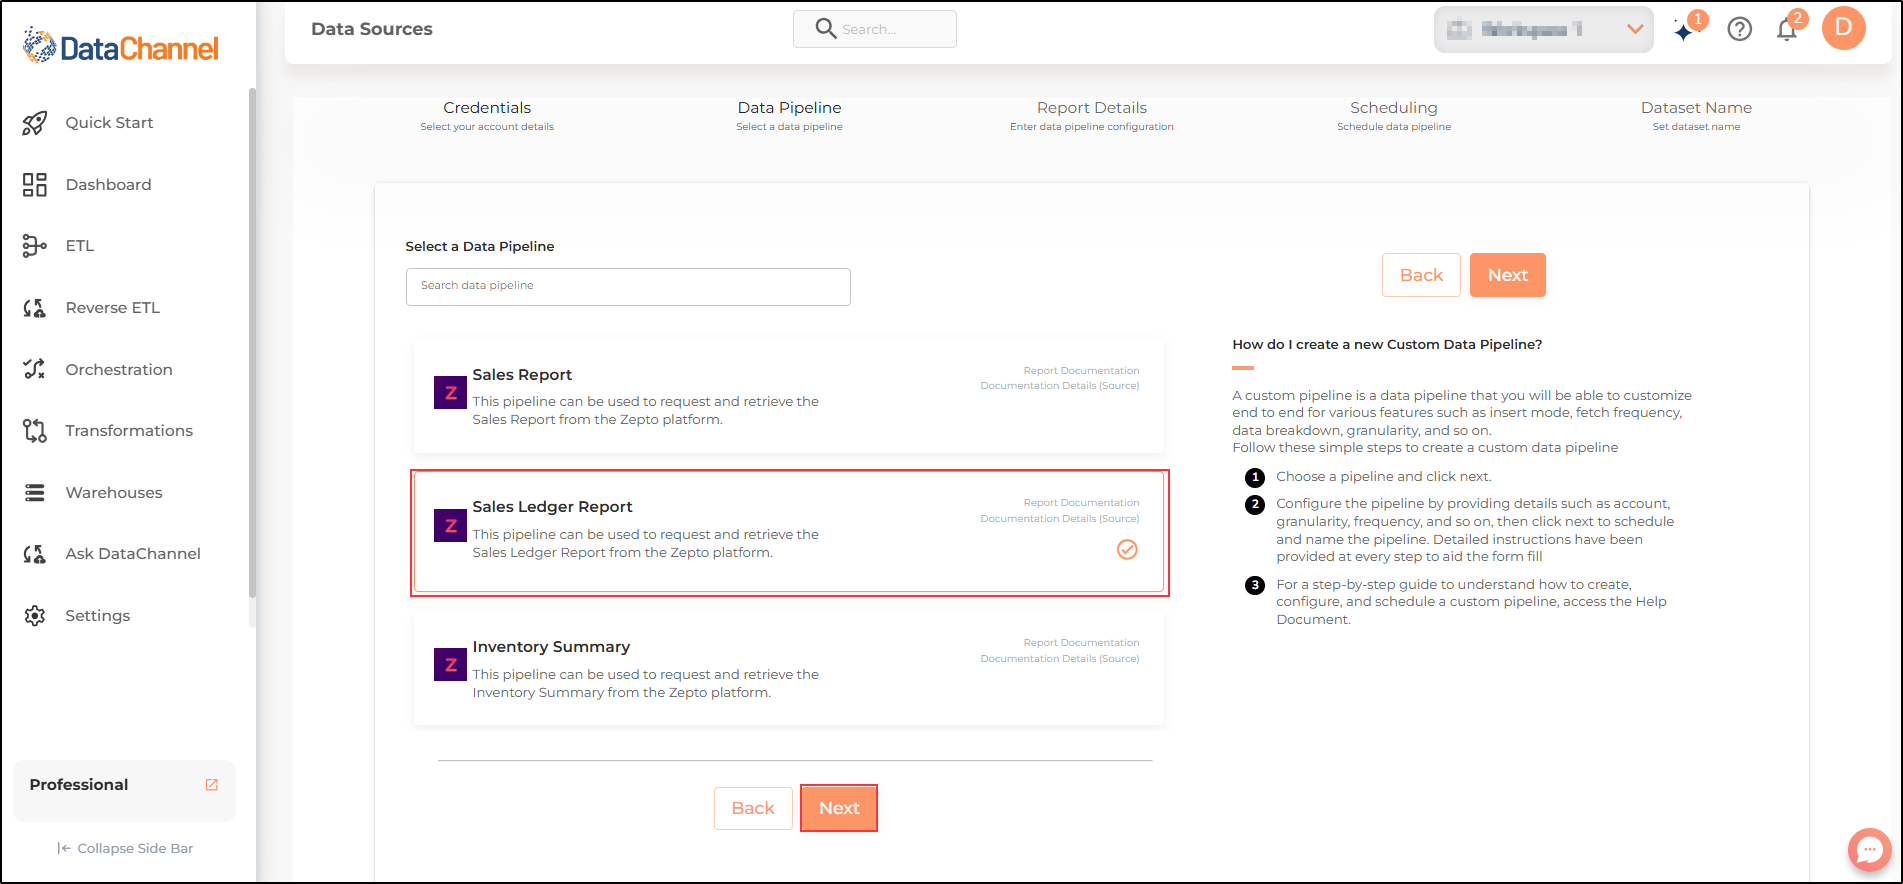Open ETL menu item

click(80, 246)
